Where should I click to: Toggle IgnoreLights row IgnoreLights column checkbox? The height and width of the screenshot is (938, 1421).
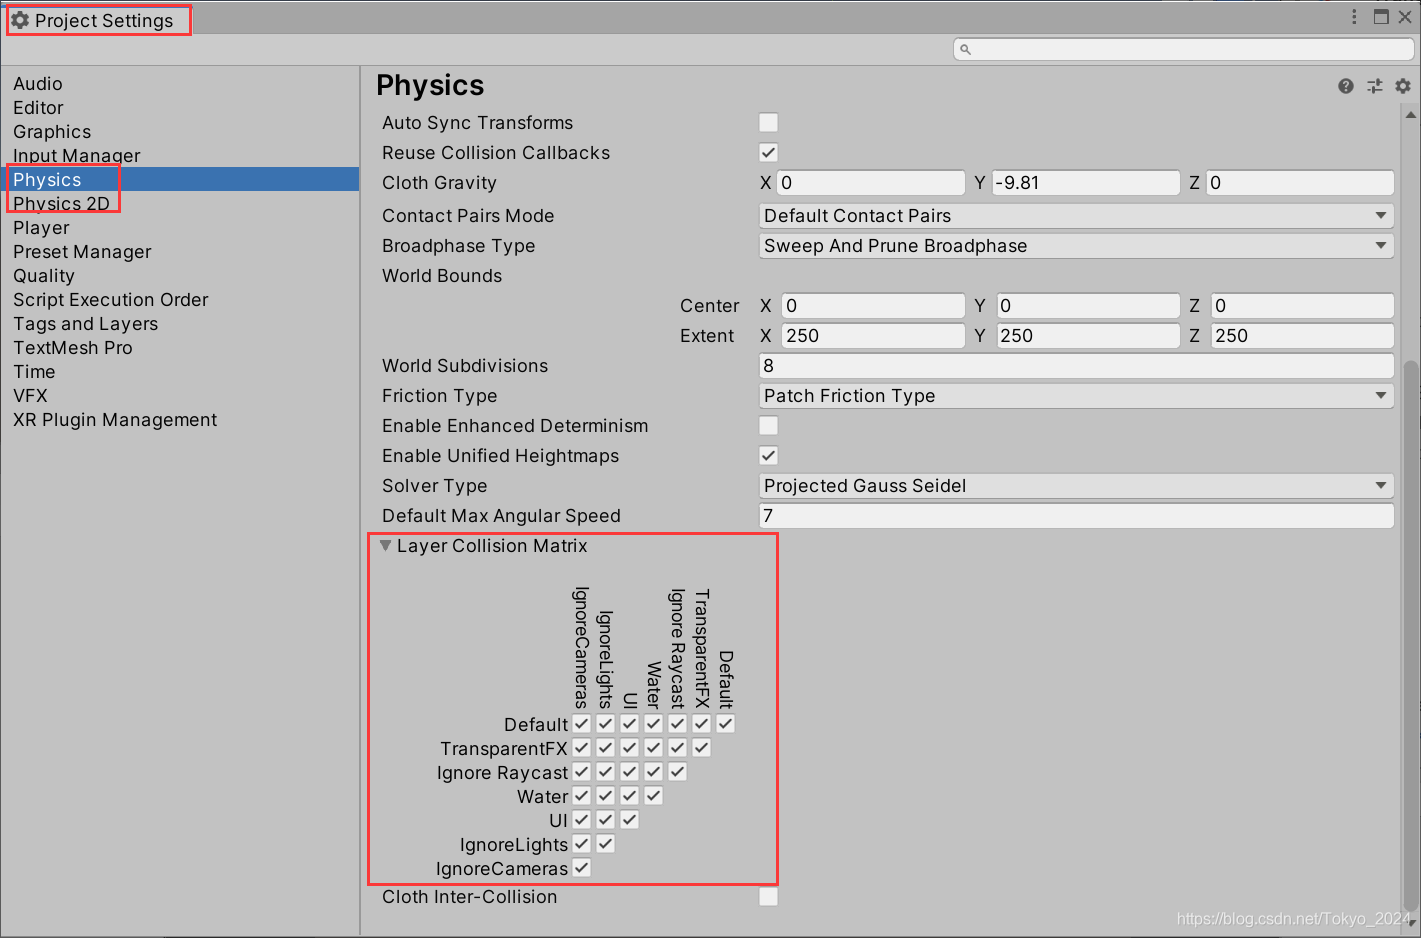click(x=606, y=843)
